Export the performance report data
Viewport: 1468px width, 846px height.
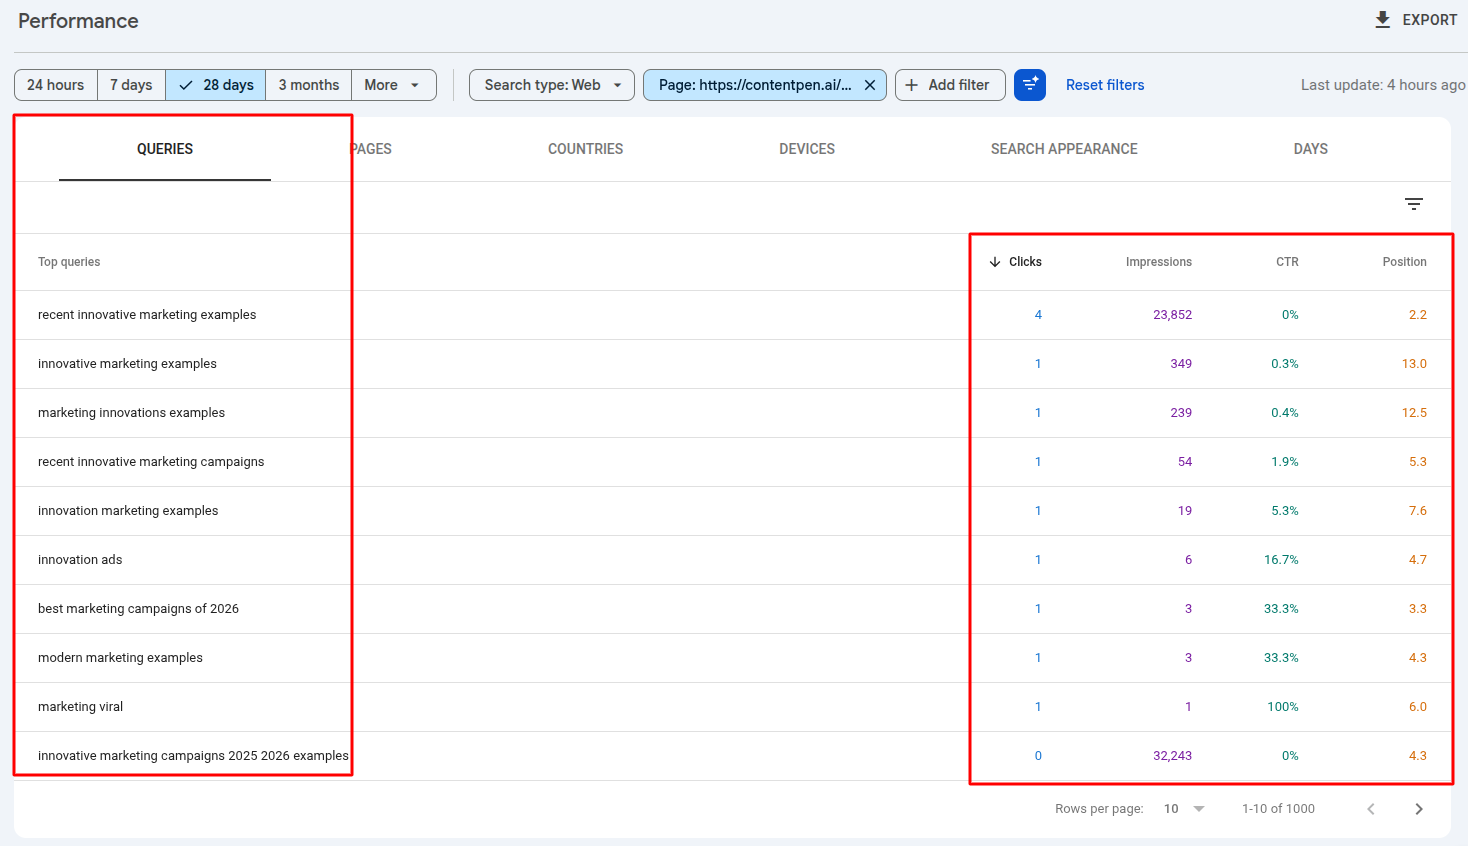(1415, 19)
